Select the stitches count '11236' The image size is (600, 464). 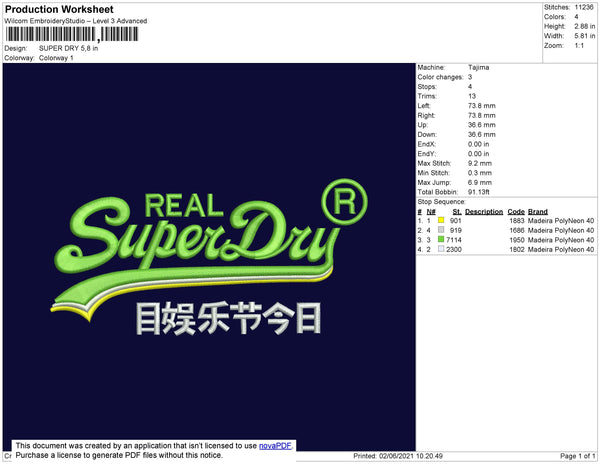point(584,7)
